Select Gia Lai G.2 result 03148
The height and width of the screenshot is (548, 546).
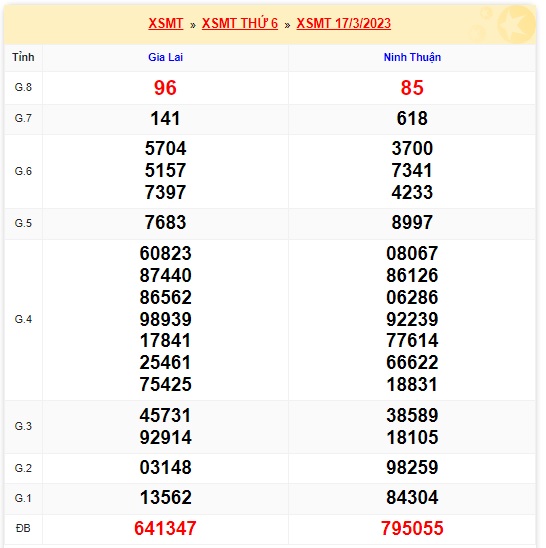165,468
